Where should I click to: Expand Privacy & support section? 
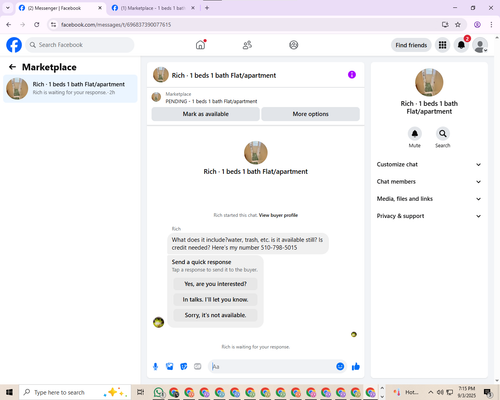point(429,216)
